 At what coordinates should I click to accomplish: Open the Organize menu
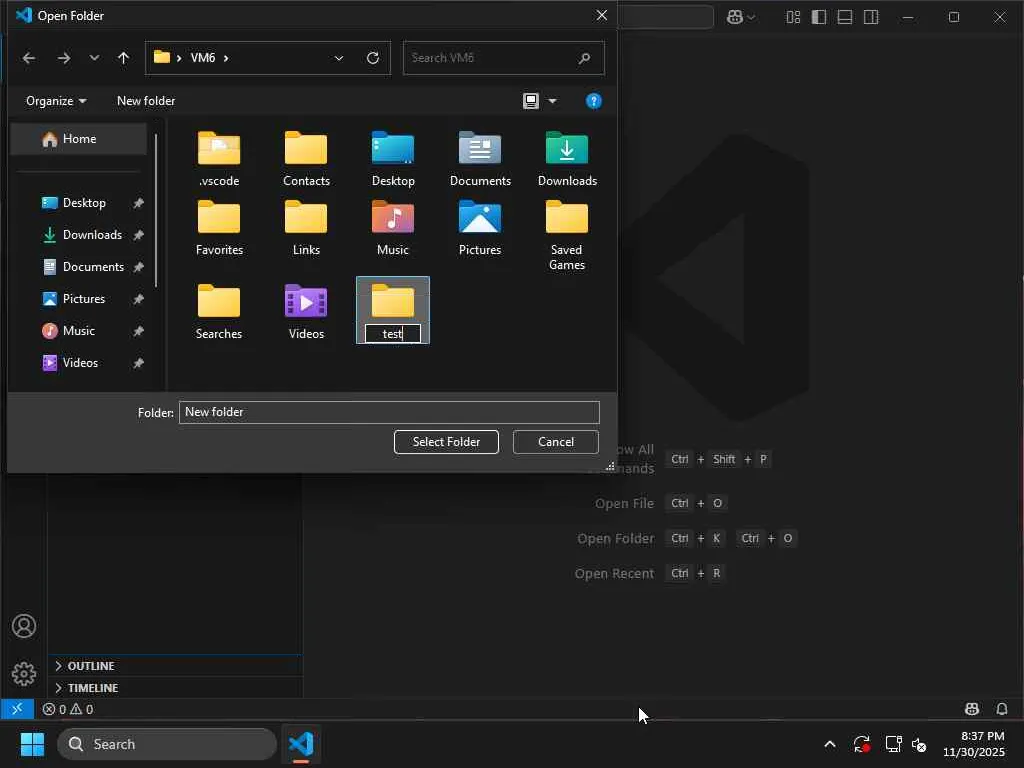[x=55, y=101]
